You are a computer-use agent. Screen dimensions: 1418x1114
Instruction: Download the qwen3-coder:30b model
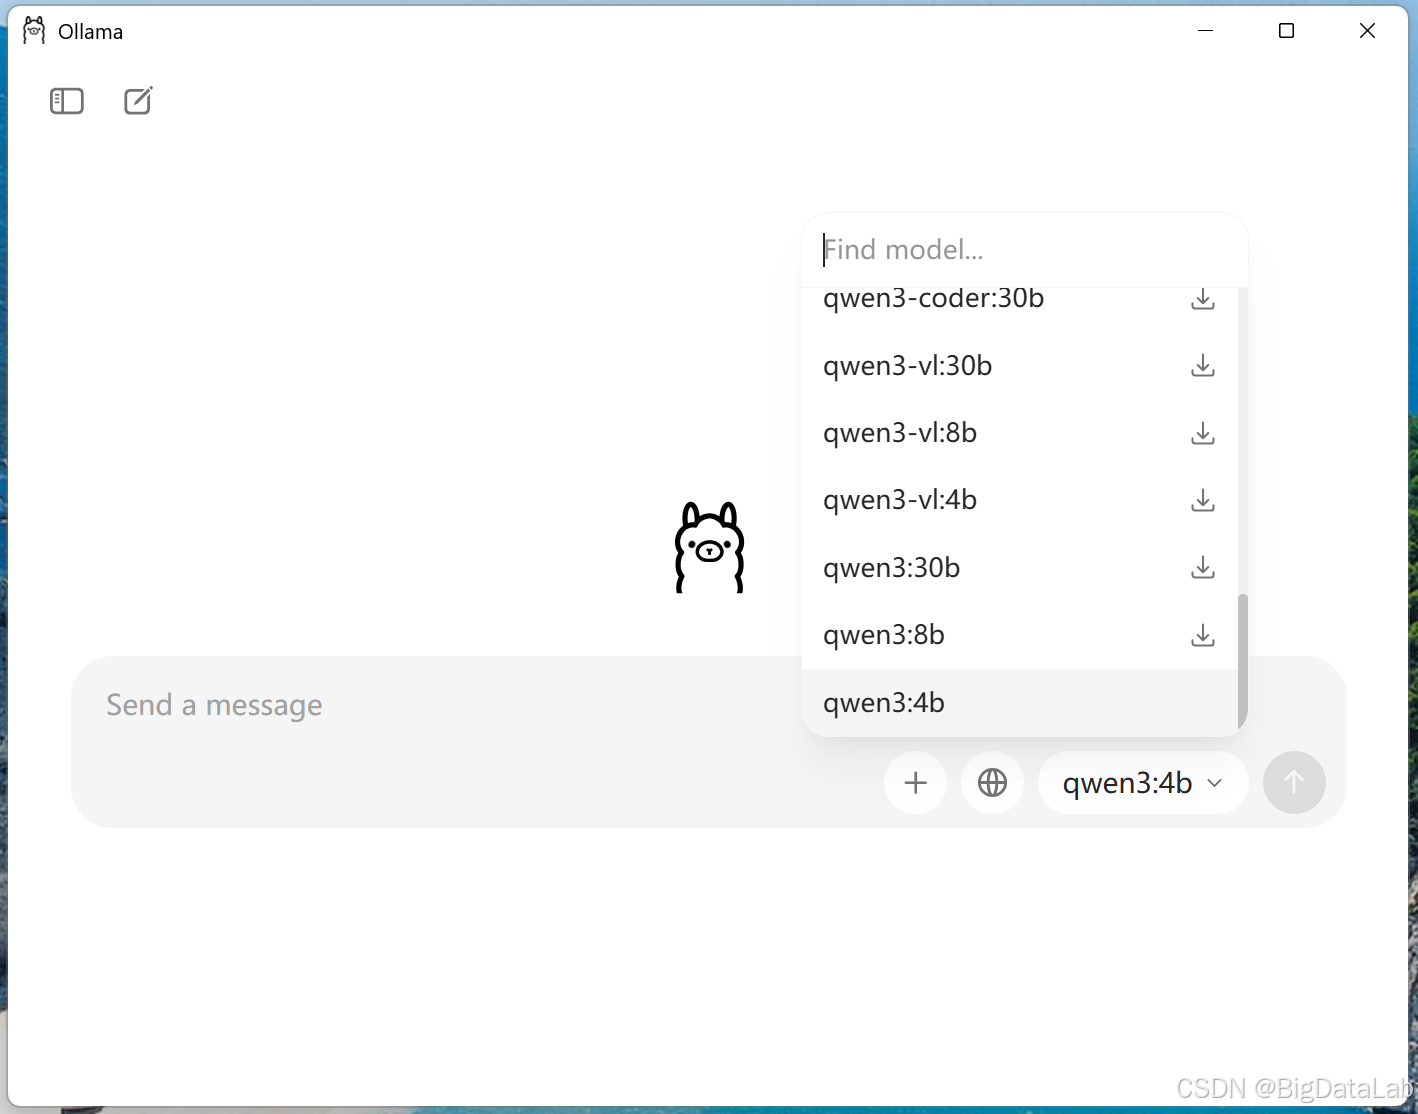tap(1203, 299)
